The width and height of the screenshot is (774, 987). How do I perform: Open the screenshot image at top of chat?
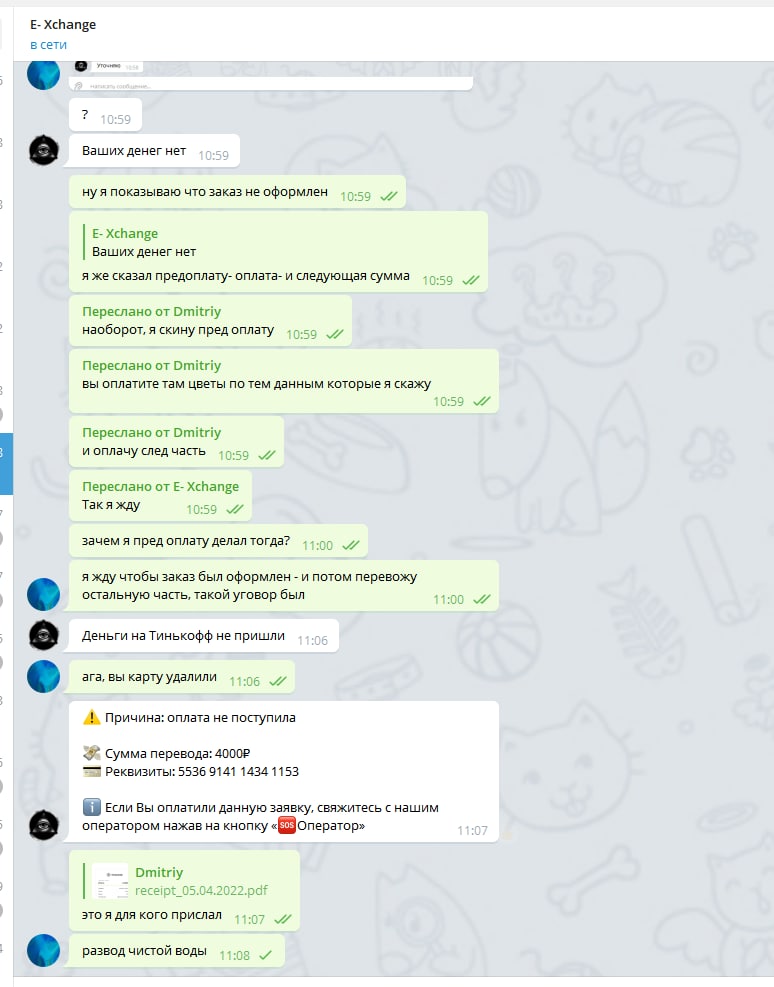point(271,76)
